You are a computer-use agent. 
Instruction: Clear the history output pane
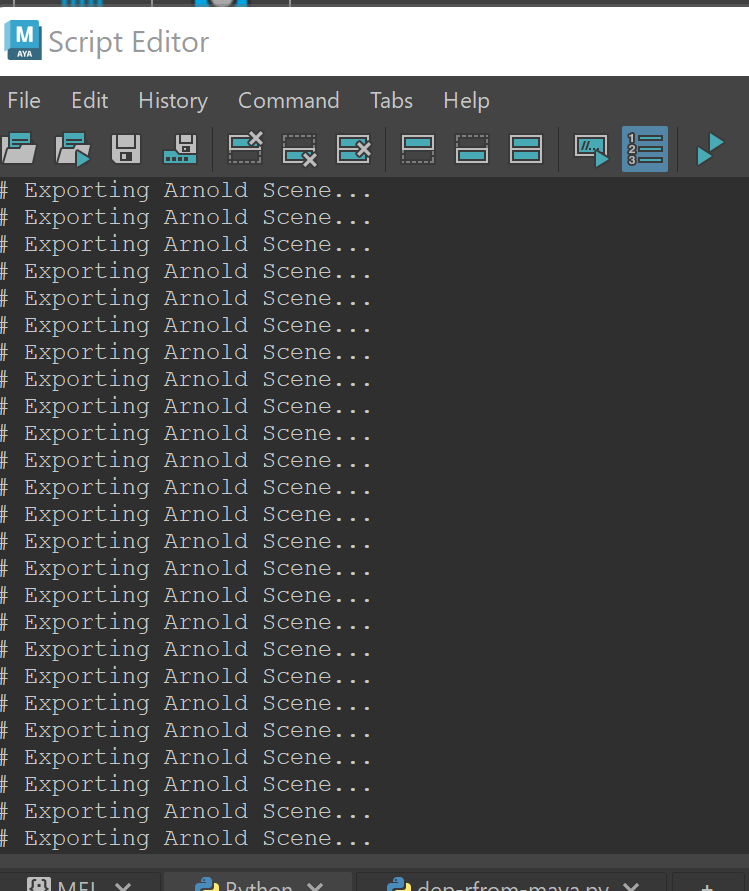point(245,148)
